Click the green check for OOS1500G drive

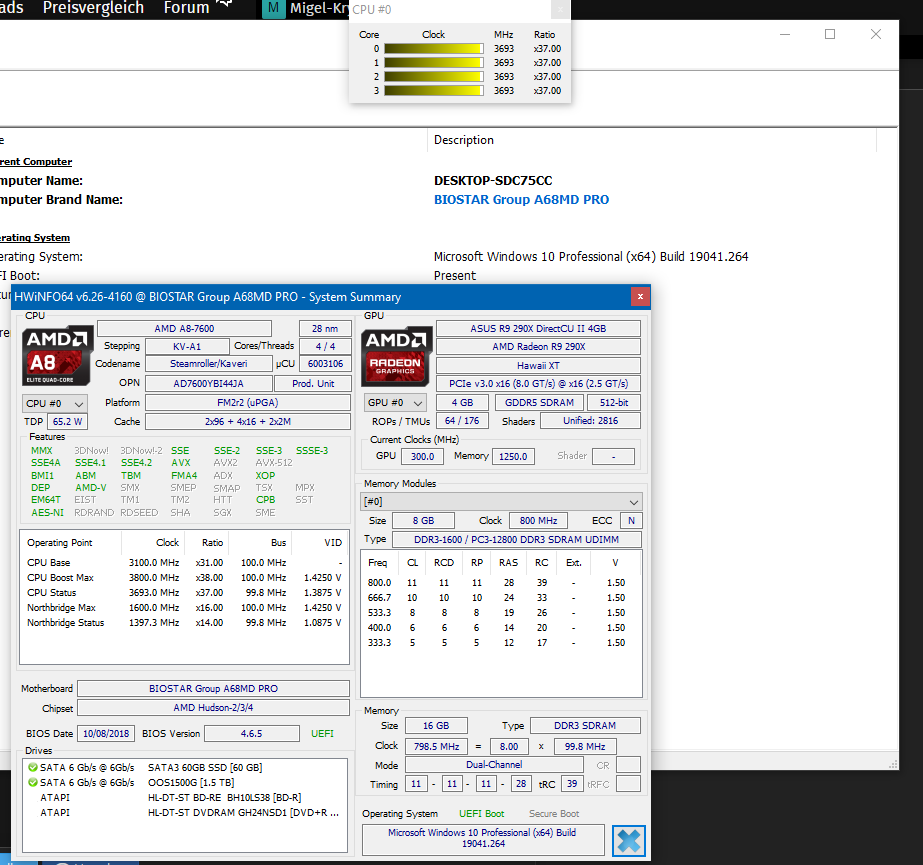point(33,783)
